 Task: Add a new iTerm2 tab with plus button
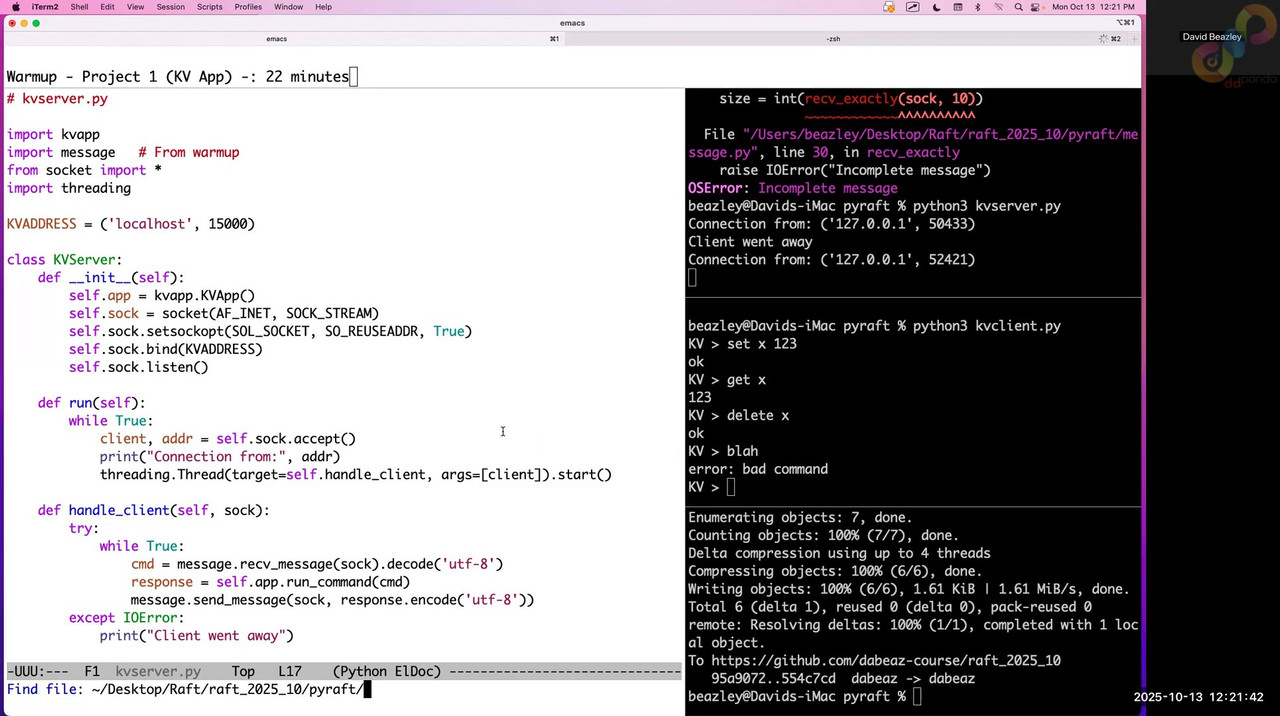1134,39
